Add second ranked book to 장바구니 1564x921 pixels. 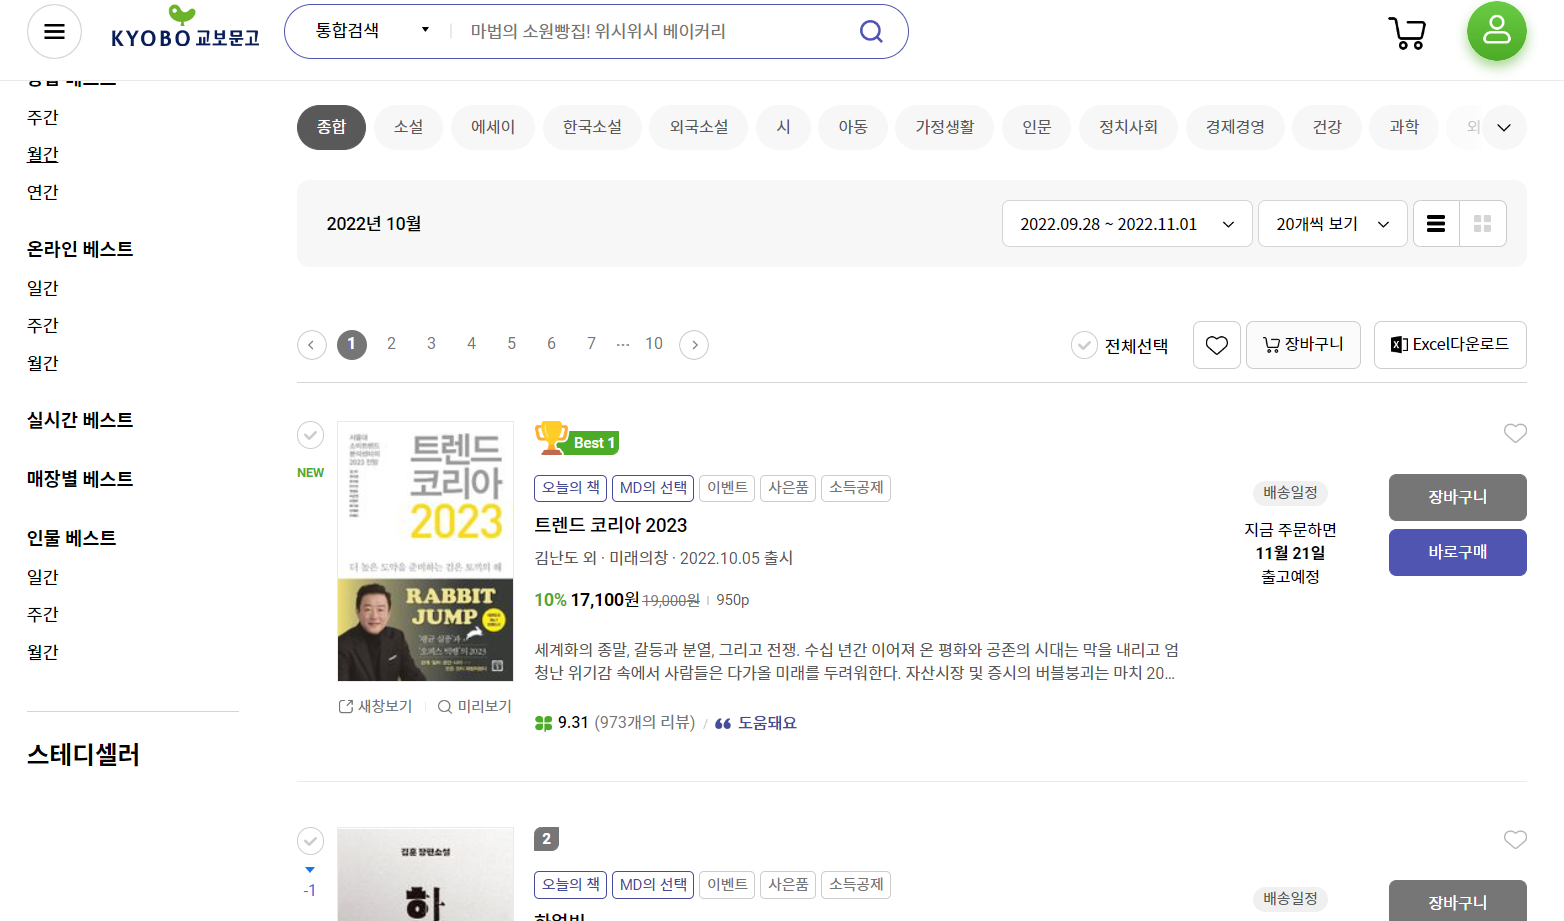tap(1457, 901)
